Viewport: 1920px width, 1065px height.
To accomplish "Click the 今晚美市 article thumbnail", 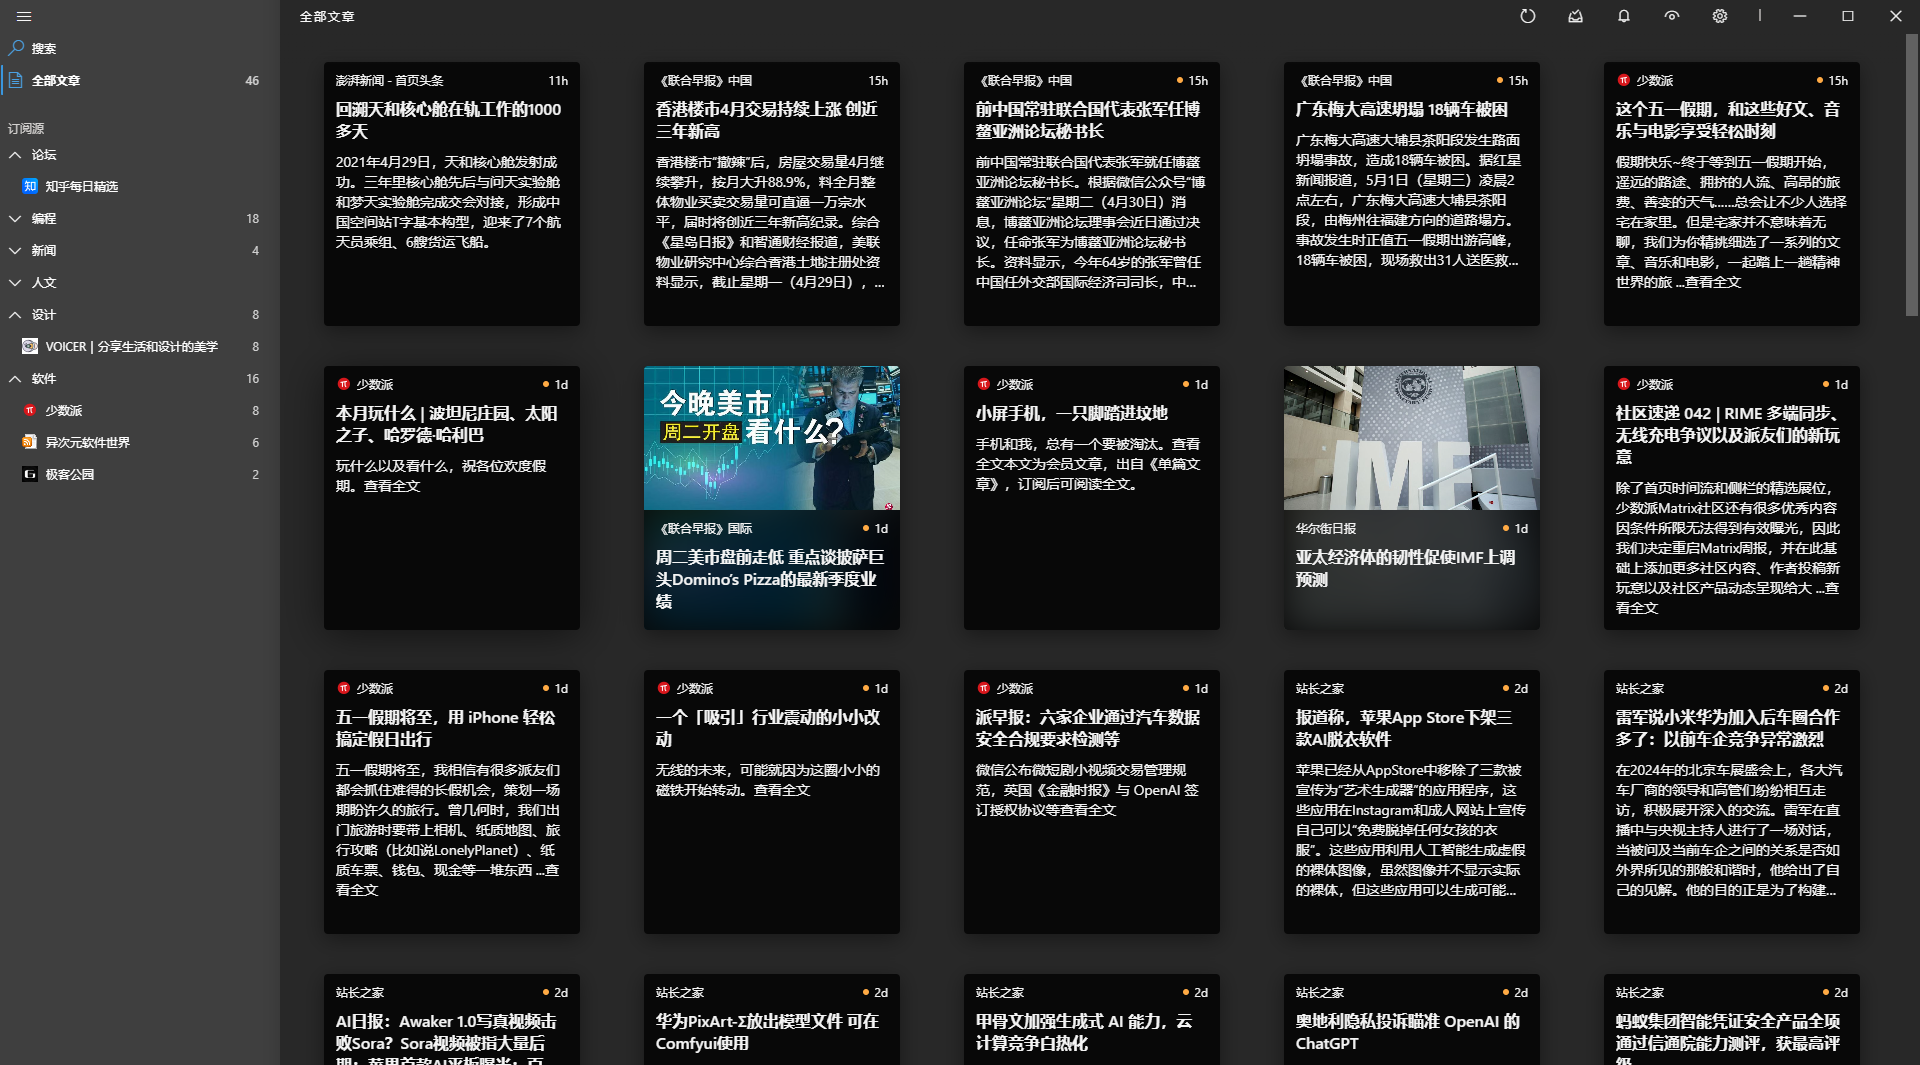I will coord(772,438).
